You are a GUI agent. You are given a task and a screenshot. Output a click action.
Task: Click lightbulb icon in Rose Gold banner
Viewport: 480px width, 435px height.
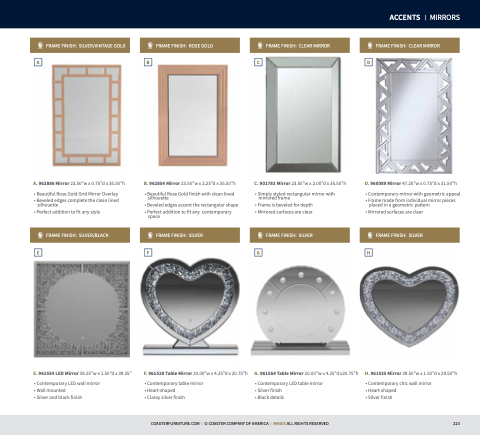pos(150,45)
